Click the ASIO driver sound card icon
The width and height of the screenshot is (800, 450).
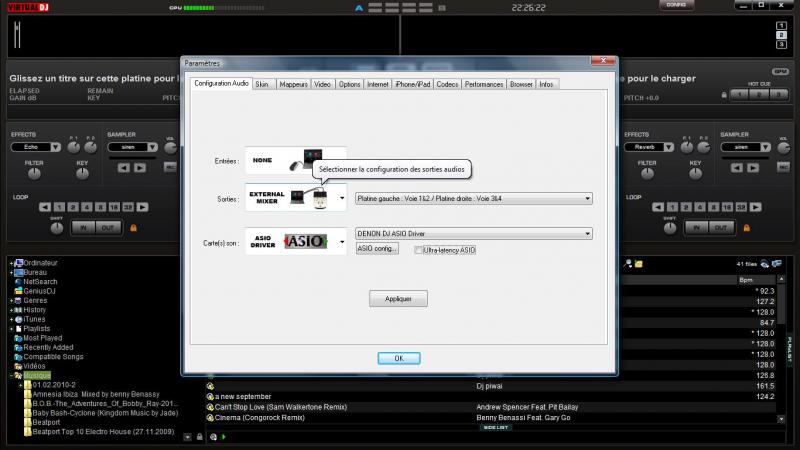tap(296, 241)
